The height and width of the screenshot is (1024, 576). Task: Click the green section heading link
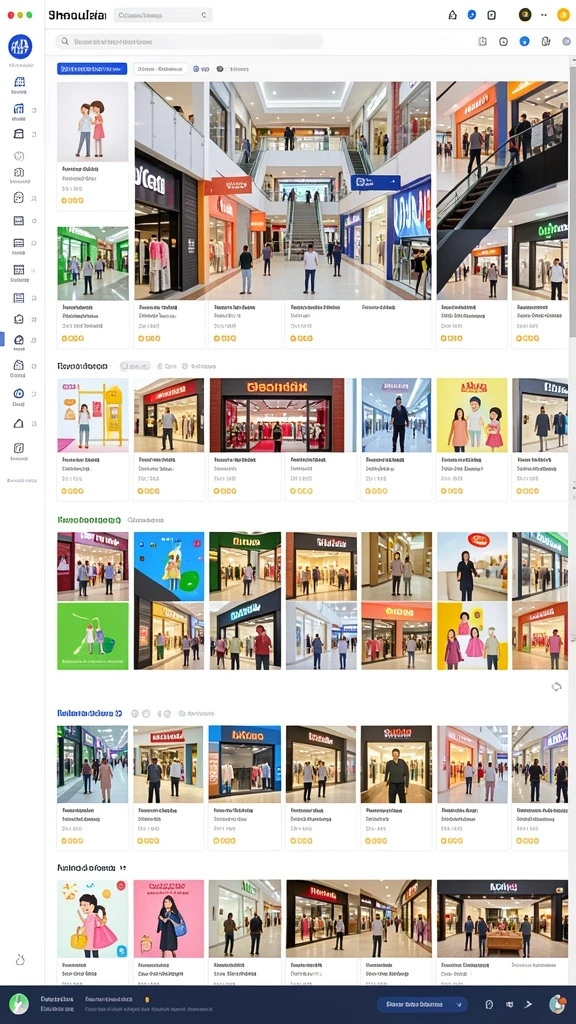[x=89, y=520]
